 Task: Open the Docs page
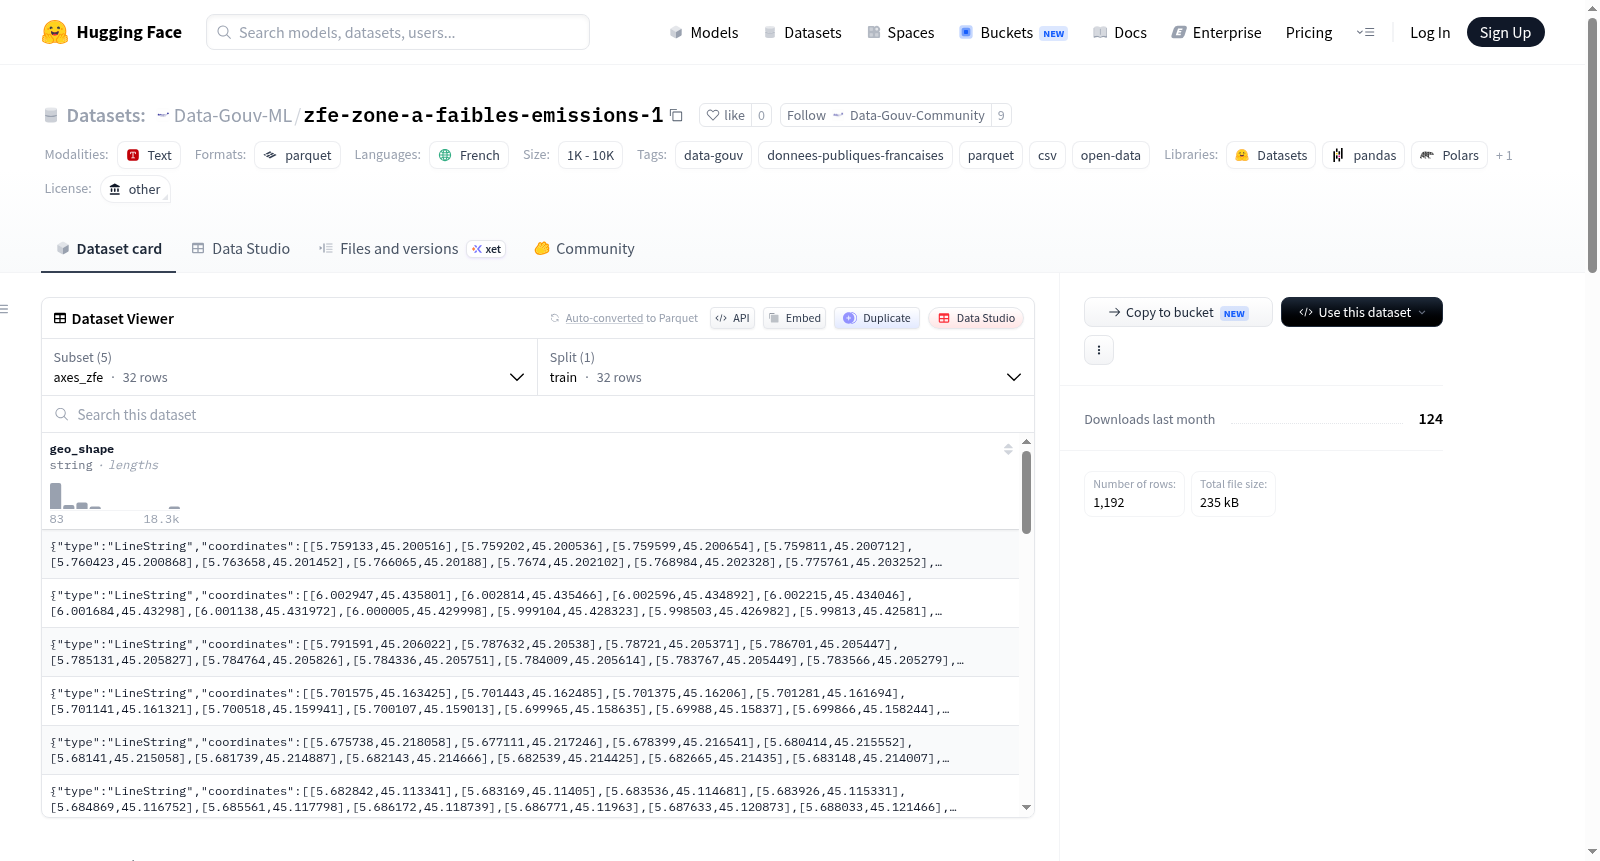[1120, 32]
